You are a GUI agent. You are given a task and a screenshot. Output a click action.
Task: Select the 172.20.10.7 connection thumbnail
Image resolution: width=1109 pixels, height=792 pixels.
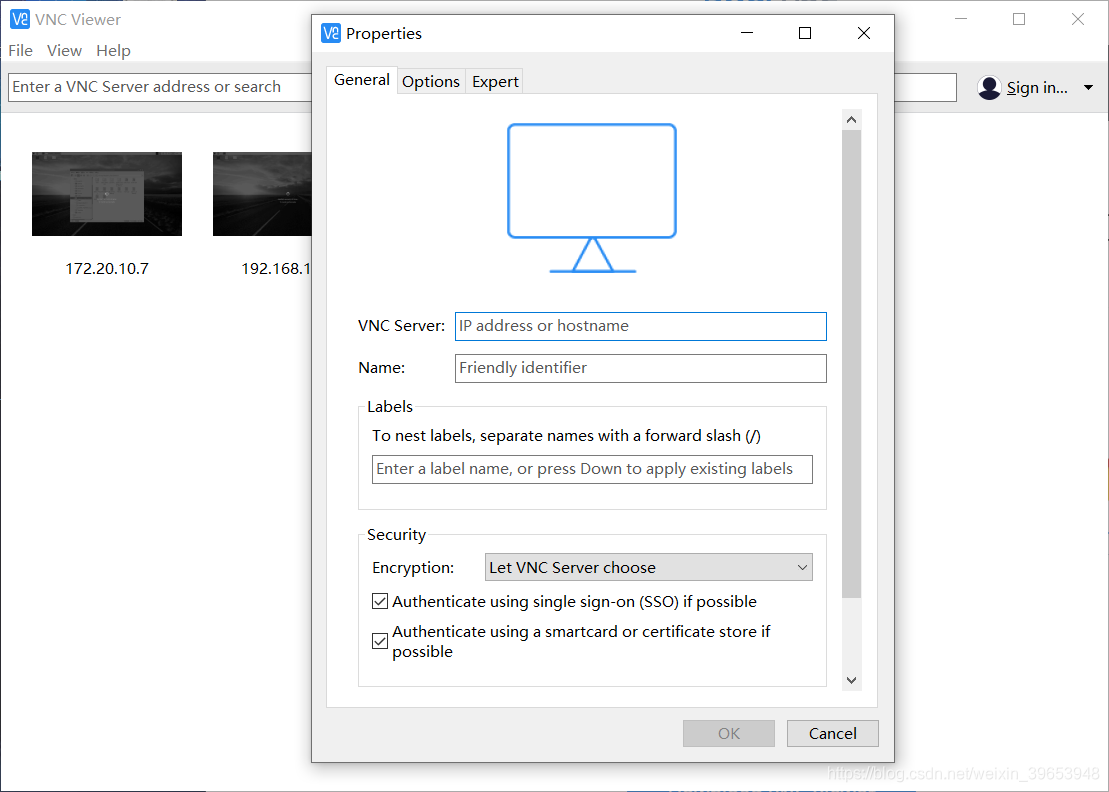pyautogui.click(x=107, y=194)
